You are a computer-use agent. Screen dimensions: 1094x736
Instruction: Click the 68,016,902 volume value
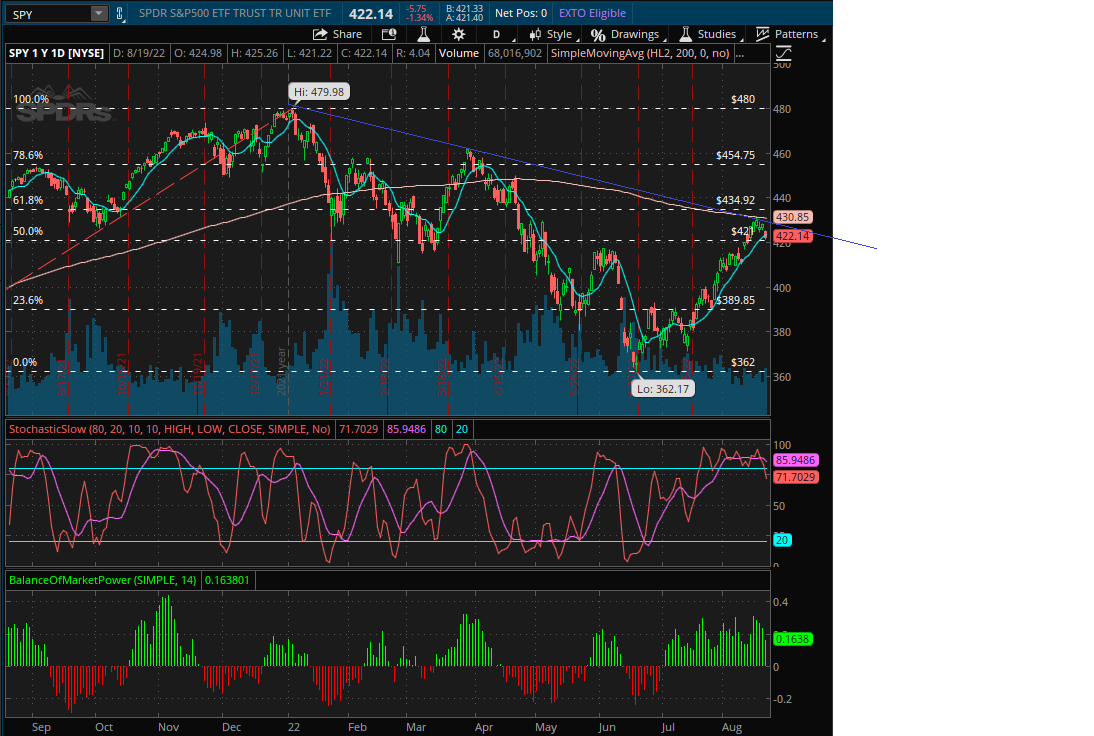point(515,53)
